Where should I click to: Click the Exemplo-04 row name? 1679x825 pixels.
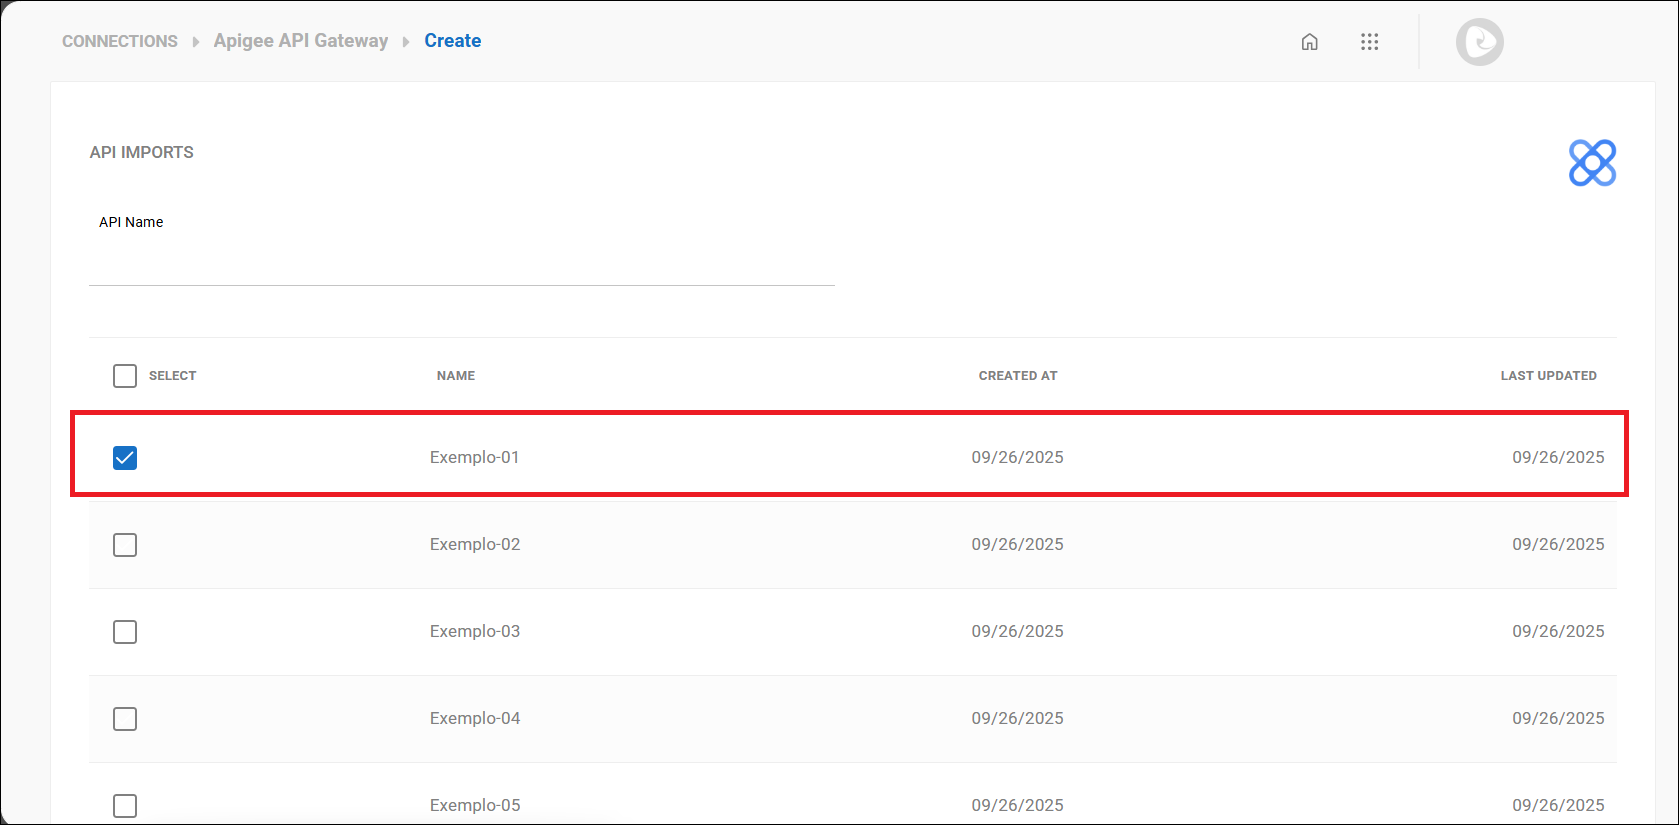(x=475, y=718)
